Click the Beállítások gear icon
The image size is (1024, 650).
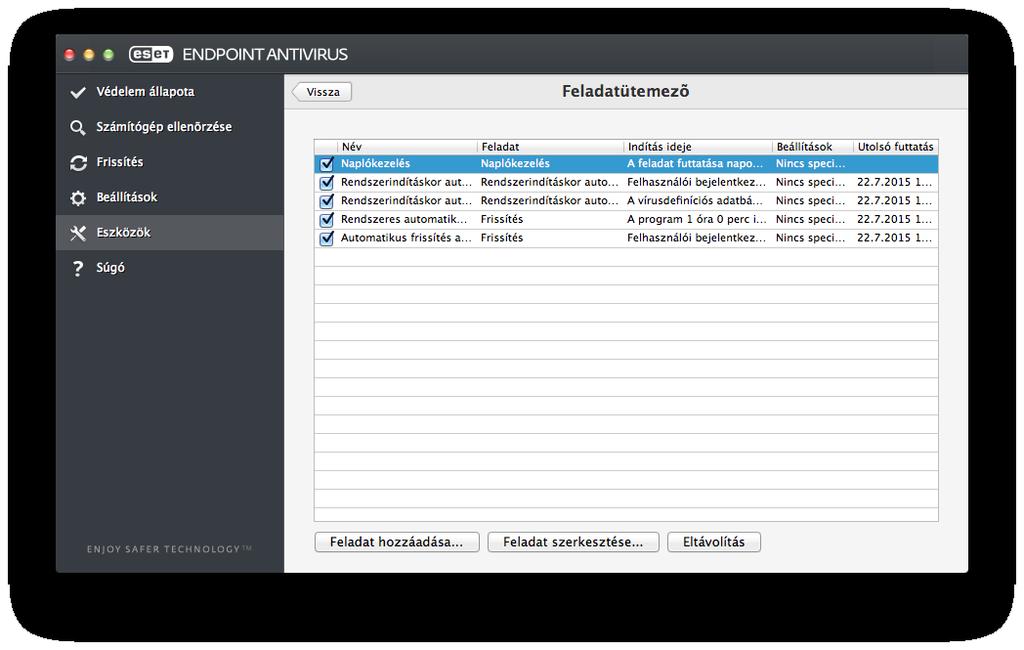pos(78,198)
